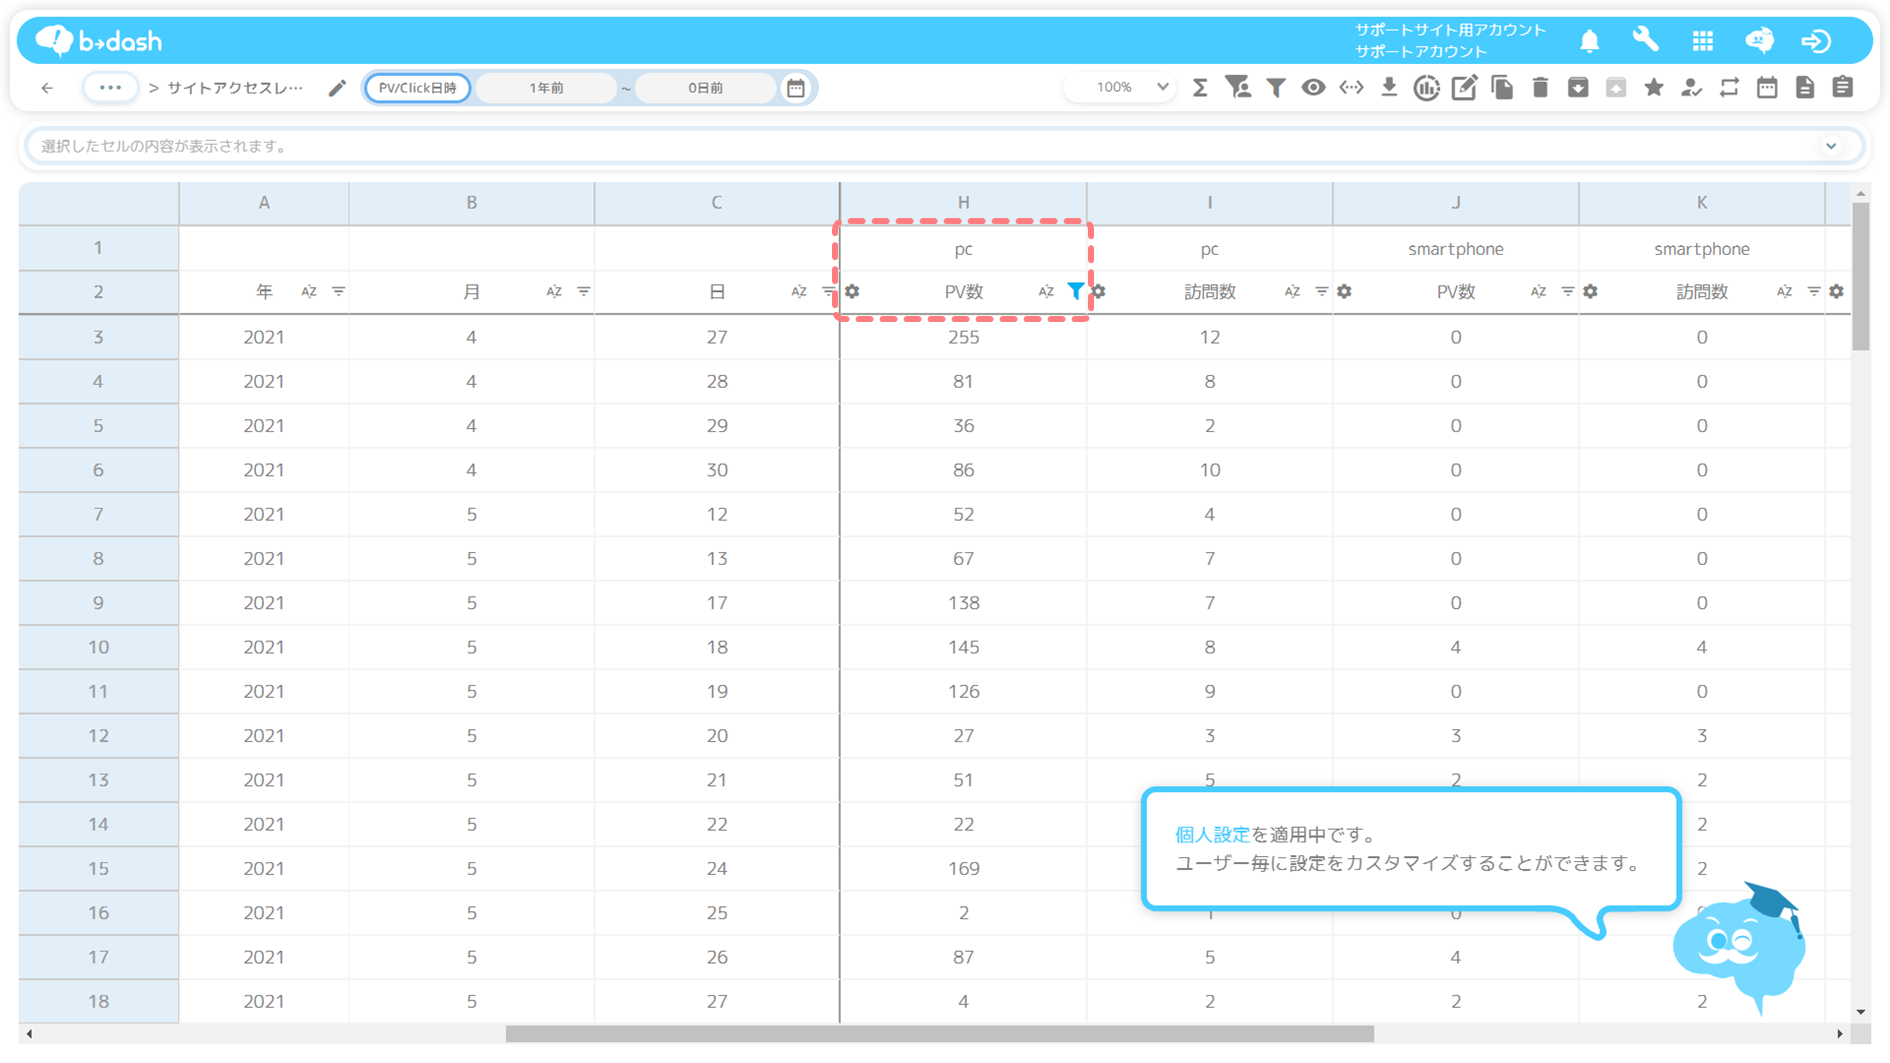
Task: Sort the 日 column A-Z
Action: pyautogui.click(x=799, y=292)
